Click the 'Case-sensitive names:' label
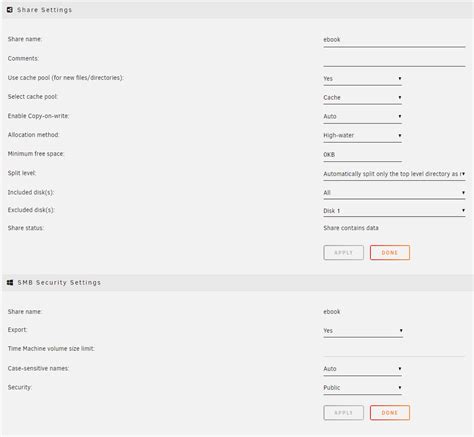Screen dimensions: 474x437 coord(38,368)
